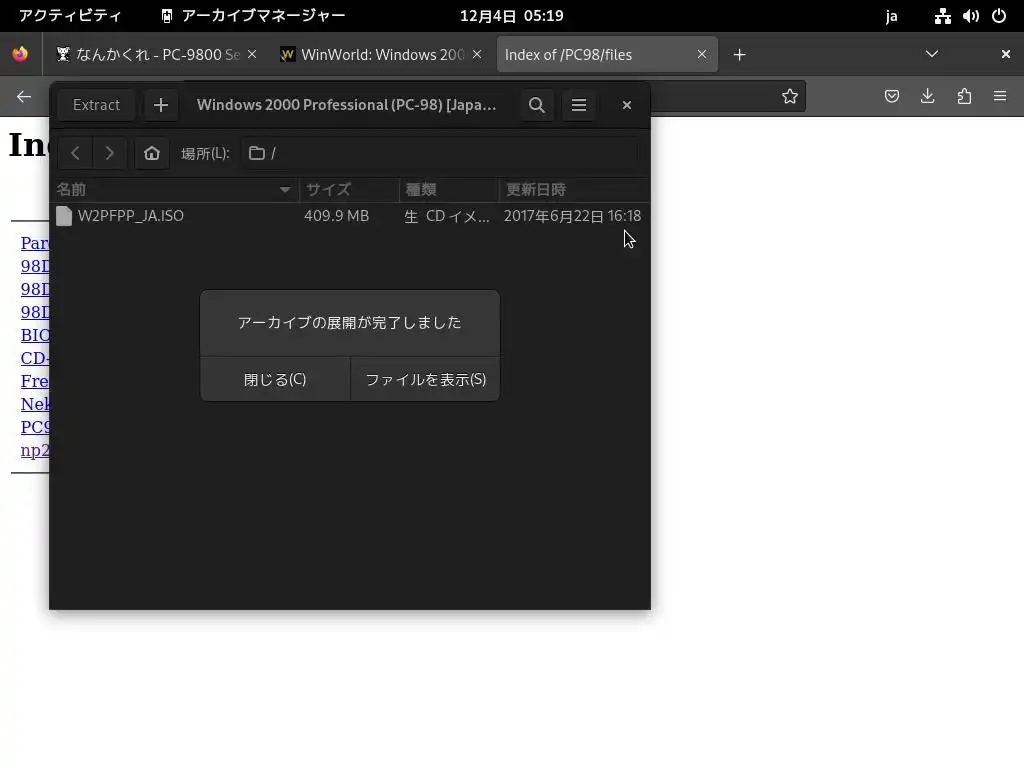Sort by the 名前 column header
The width and height of the screenshot is (1024, 768).
[x=174, y=189]
